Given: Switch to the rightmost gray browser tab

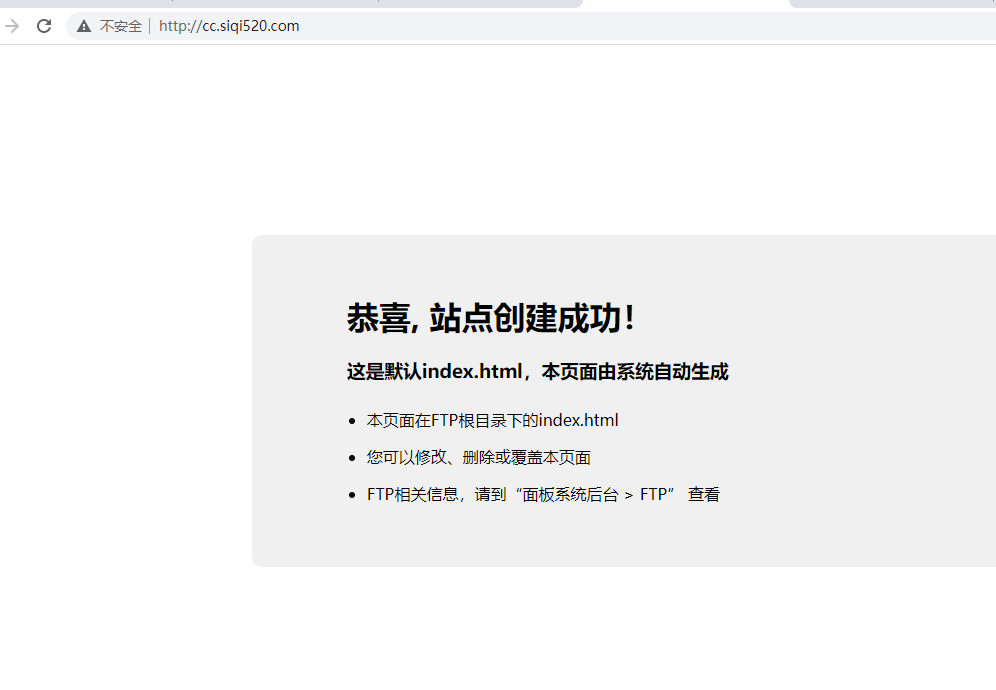Looking at the screenshot, I should [890, 4].
